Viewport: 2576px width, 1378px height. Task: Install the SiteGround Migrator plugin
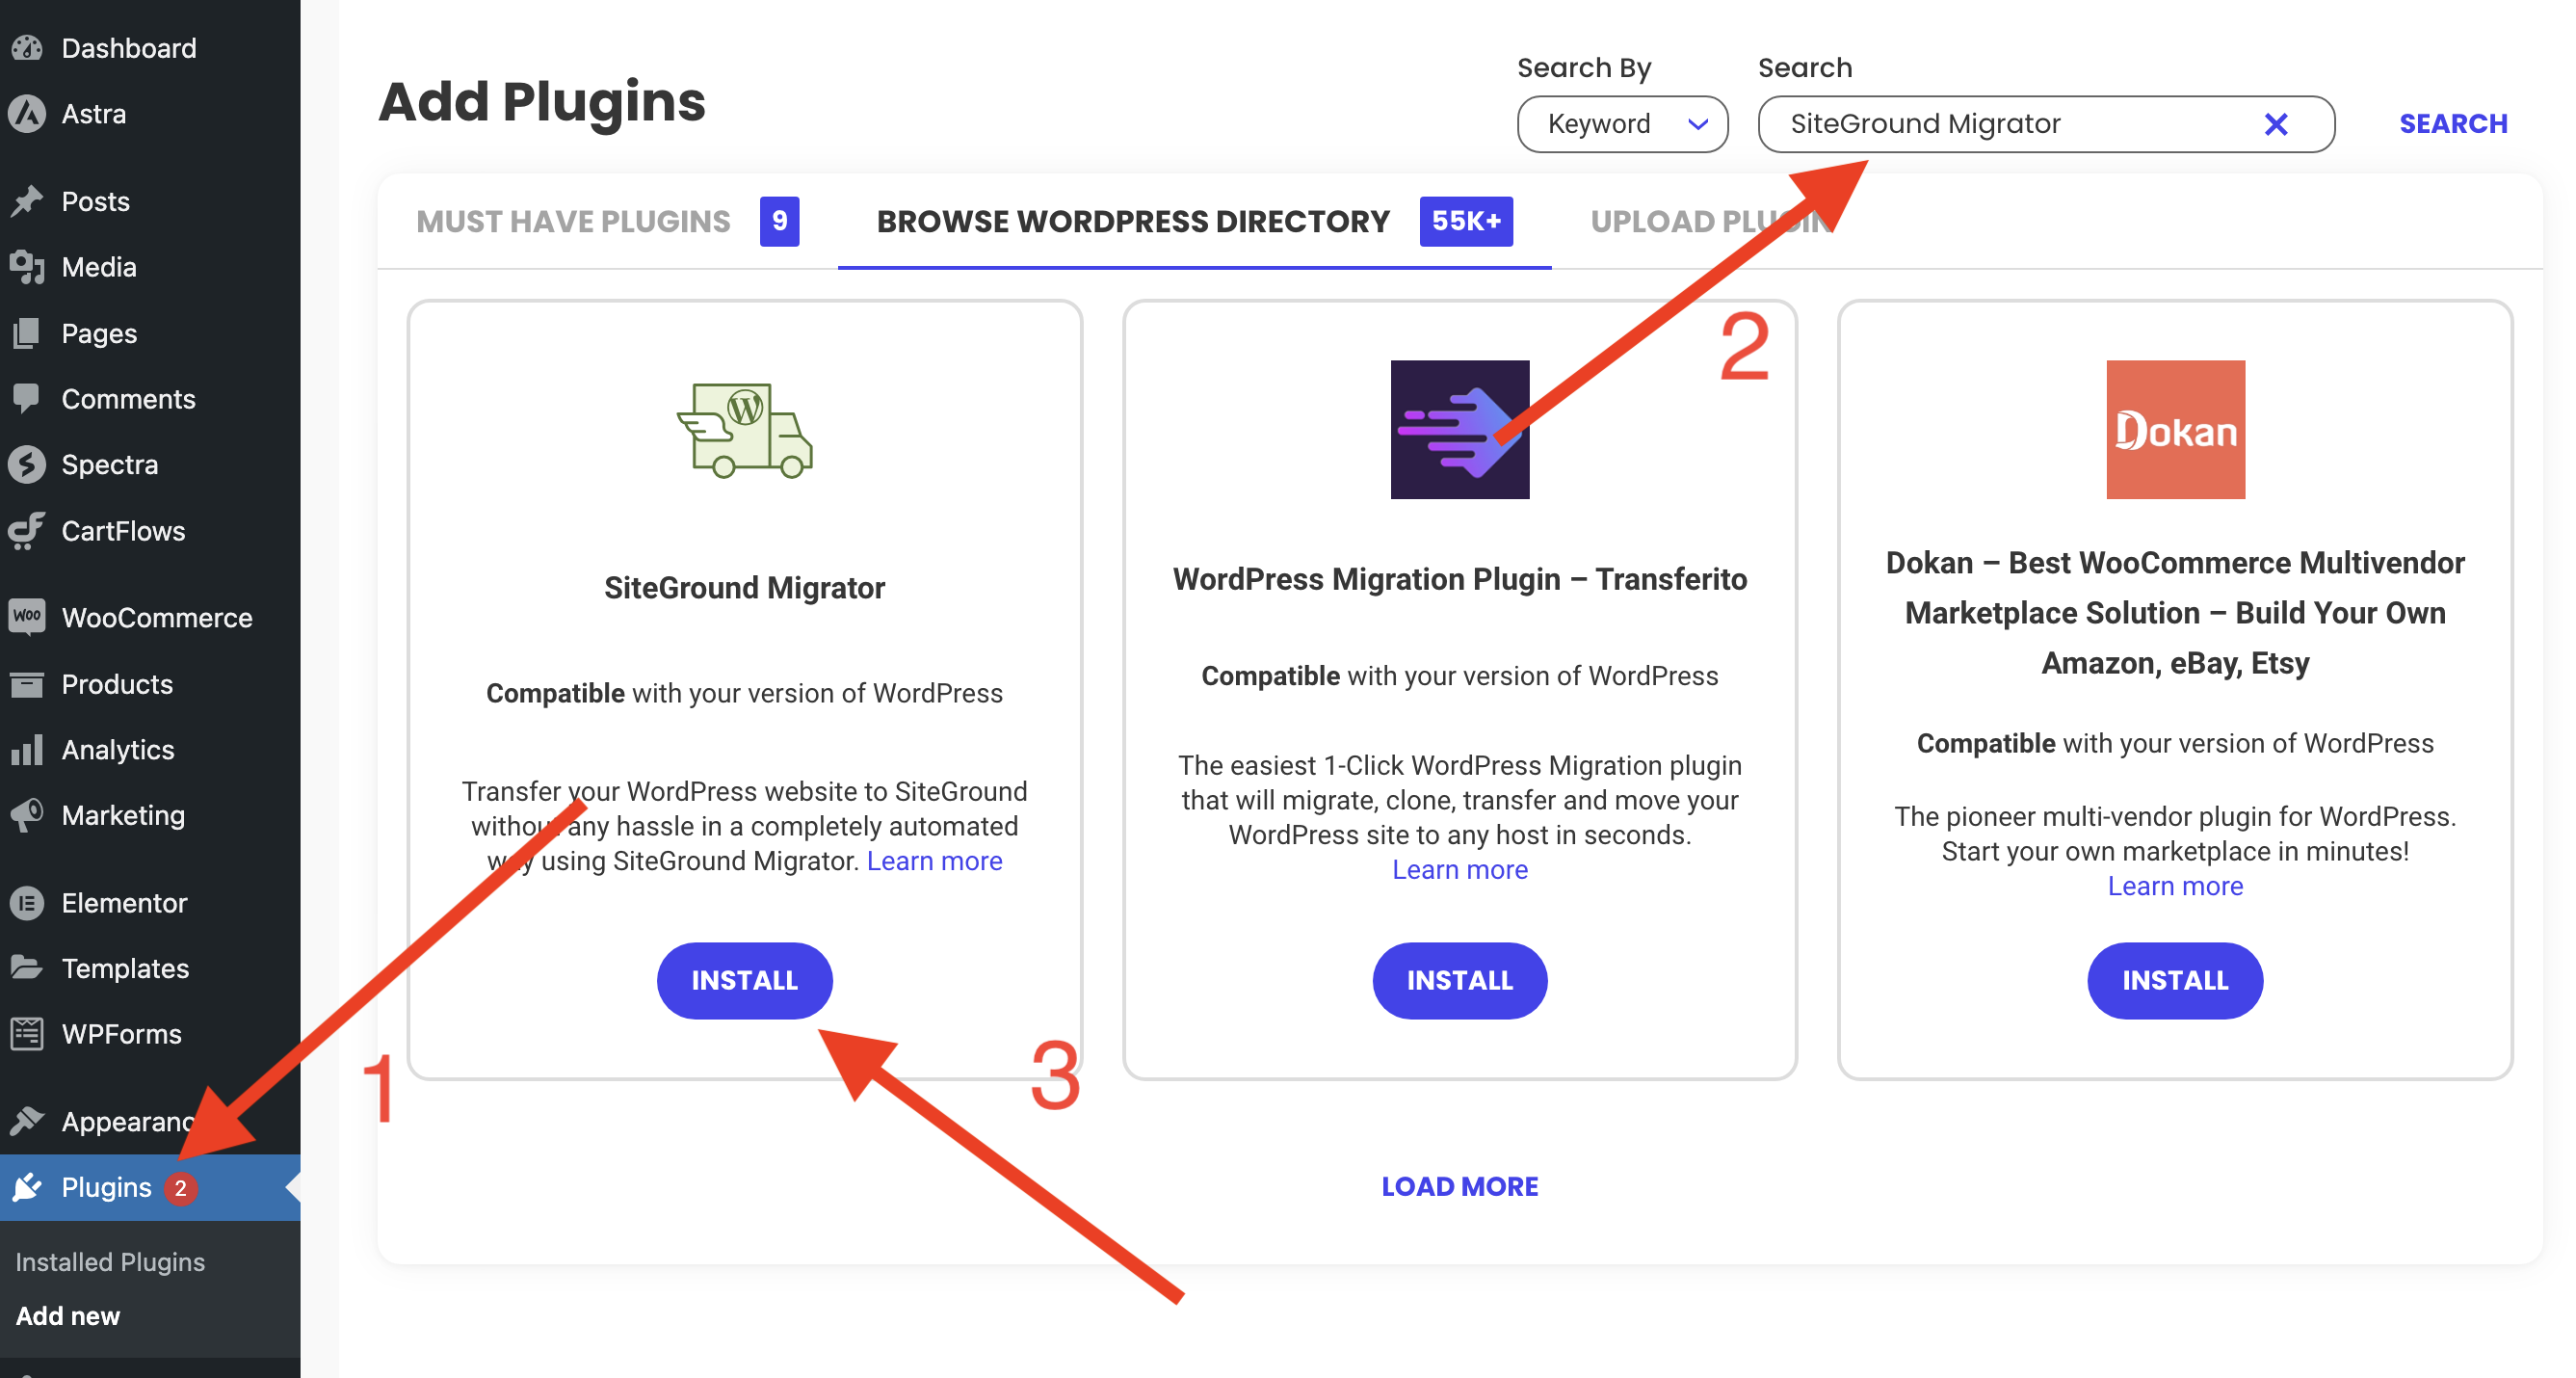click(744, 980)
